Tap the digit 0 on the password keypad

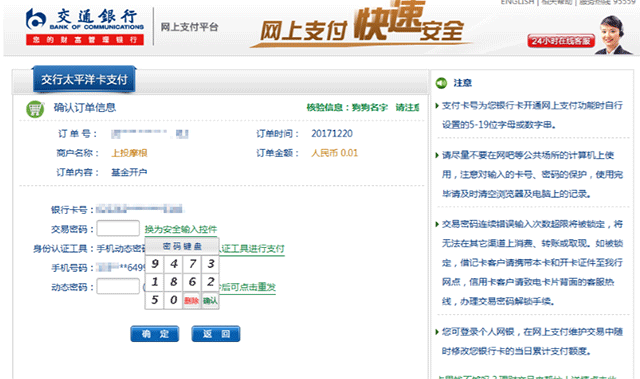point(173,300)
